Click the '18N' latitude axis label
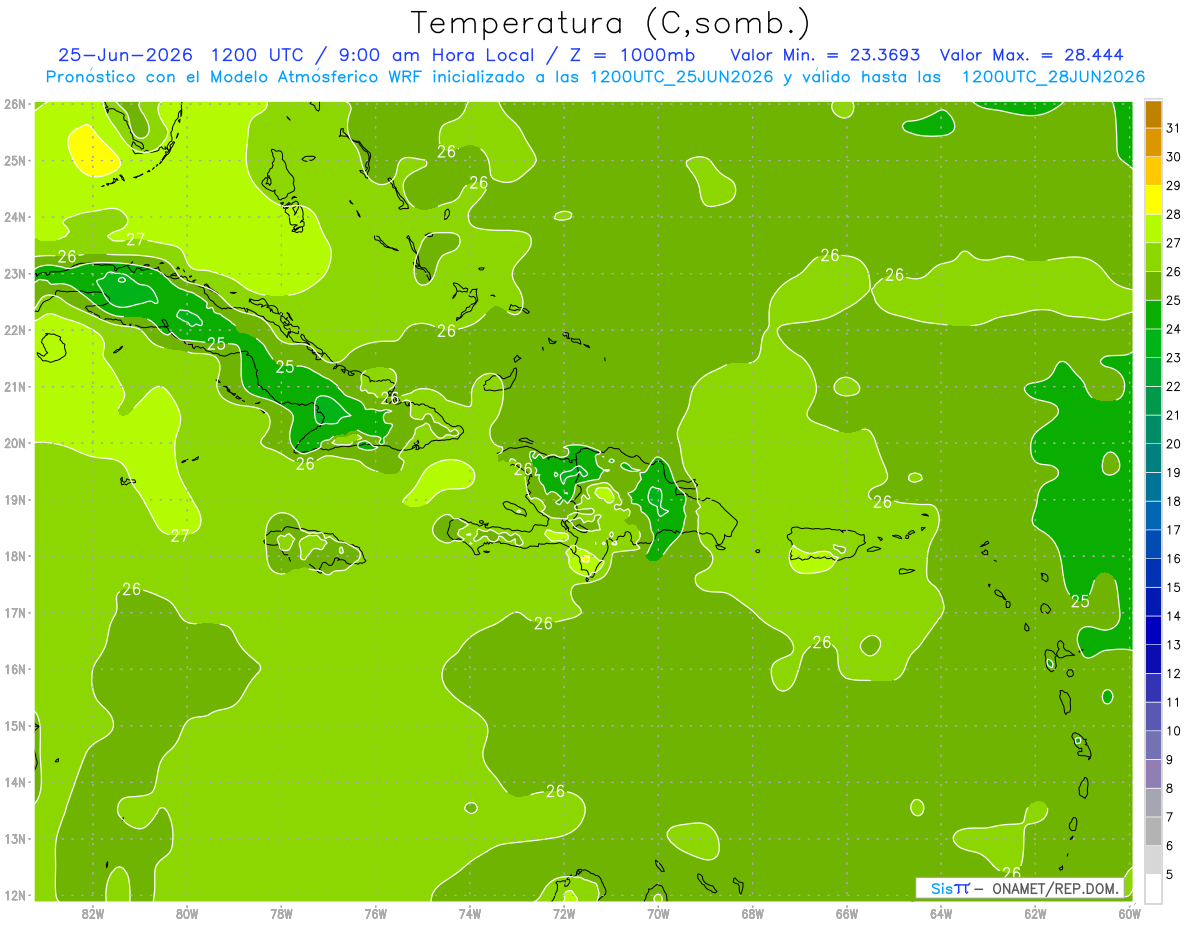The height and width of the screenshot is (927, 1200). tap(14, 556)
